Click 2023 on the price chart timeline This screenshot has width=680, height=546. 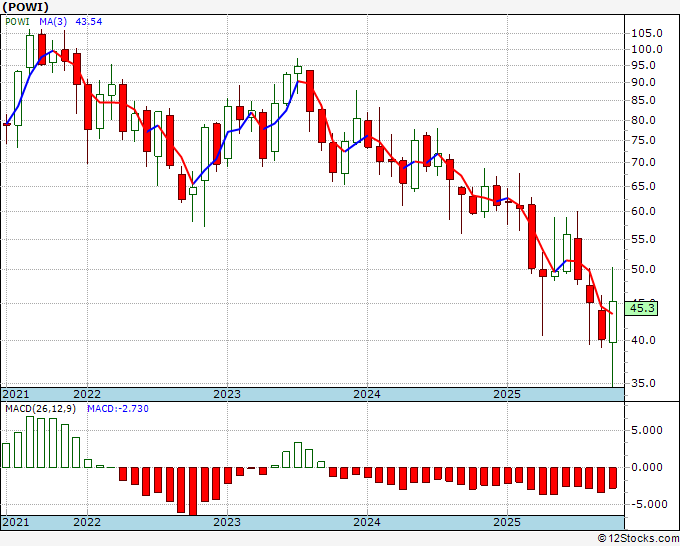tap(226, 394)
